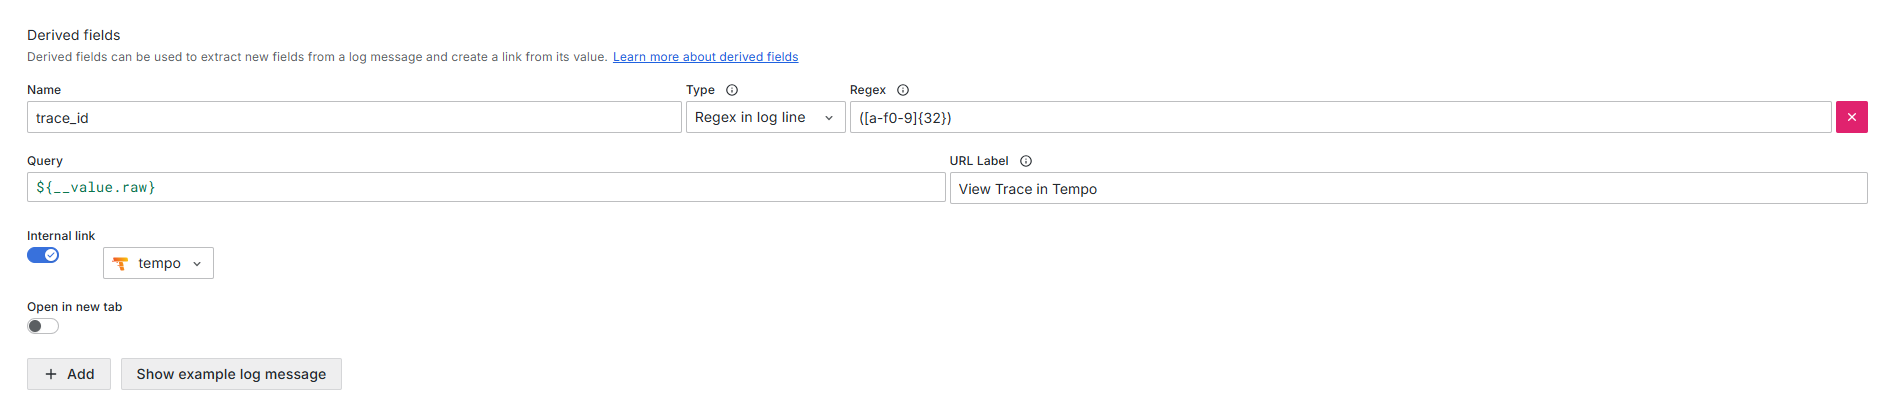Viewport: 1896px width, 415px height.
Task: Click the Type info icon
Action: [x=732, y=90]
